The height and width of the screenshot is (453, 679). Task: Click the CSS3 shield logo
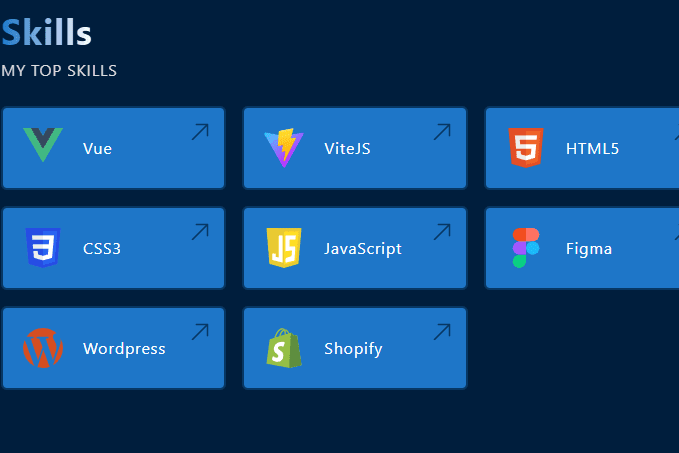pyautogui.click(x=43, y=248)
